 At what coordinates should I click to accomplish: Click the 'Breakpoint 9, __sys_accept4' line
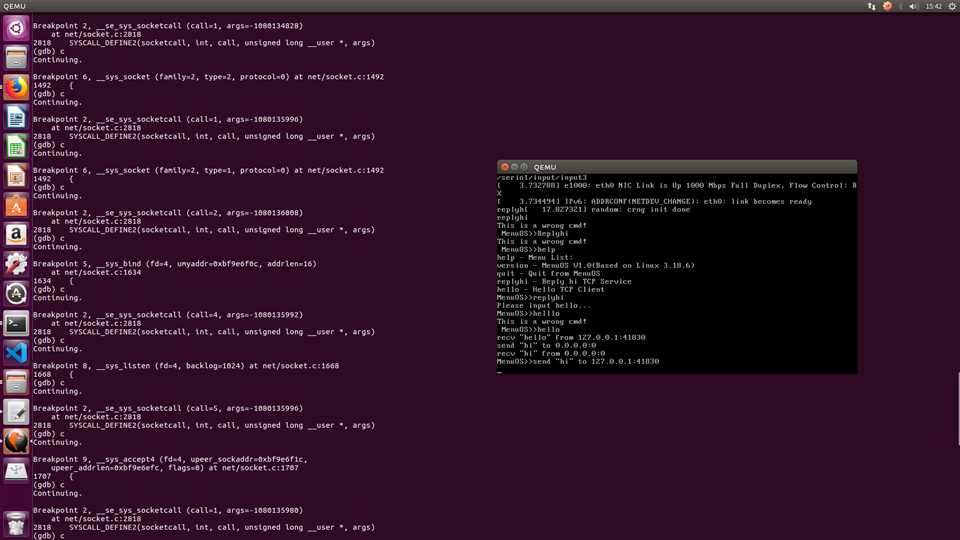pyautogui.click(x=170, y=459)
